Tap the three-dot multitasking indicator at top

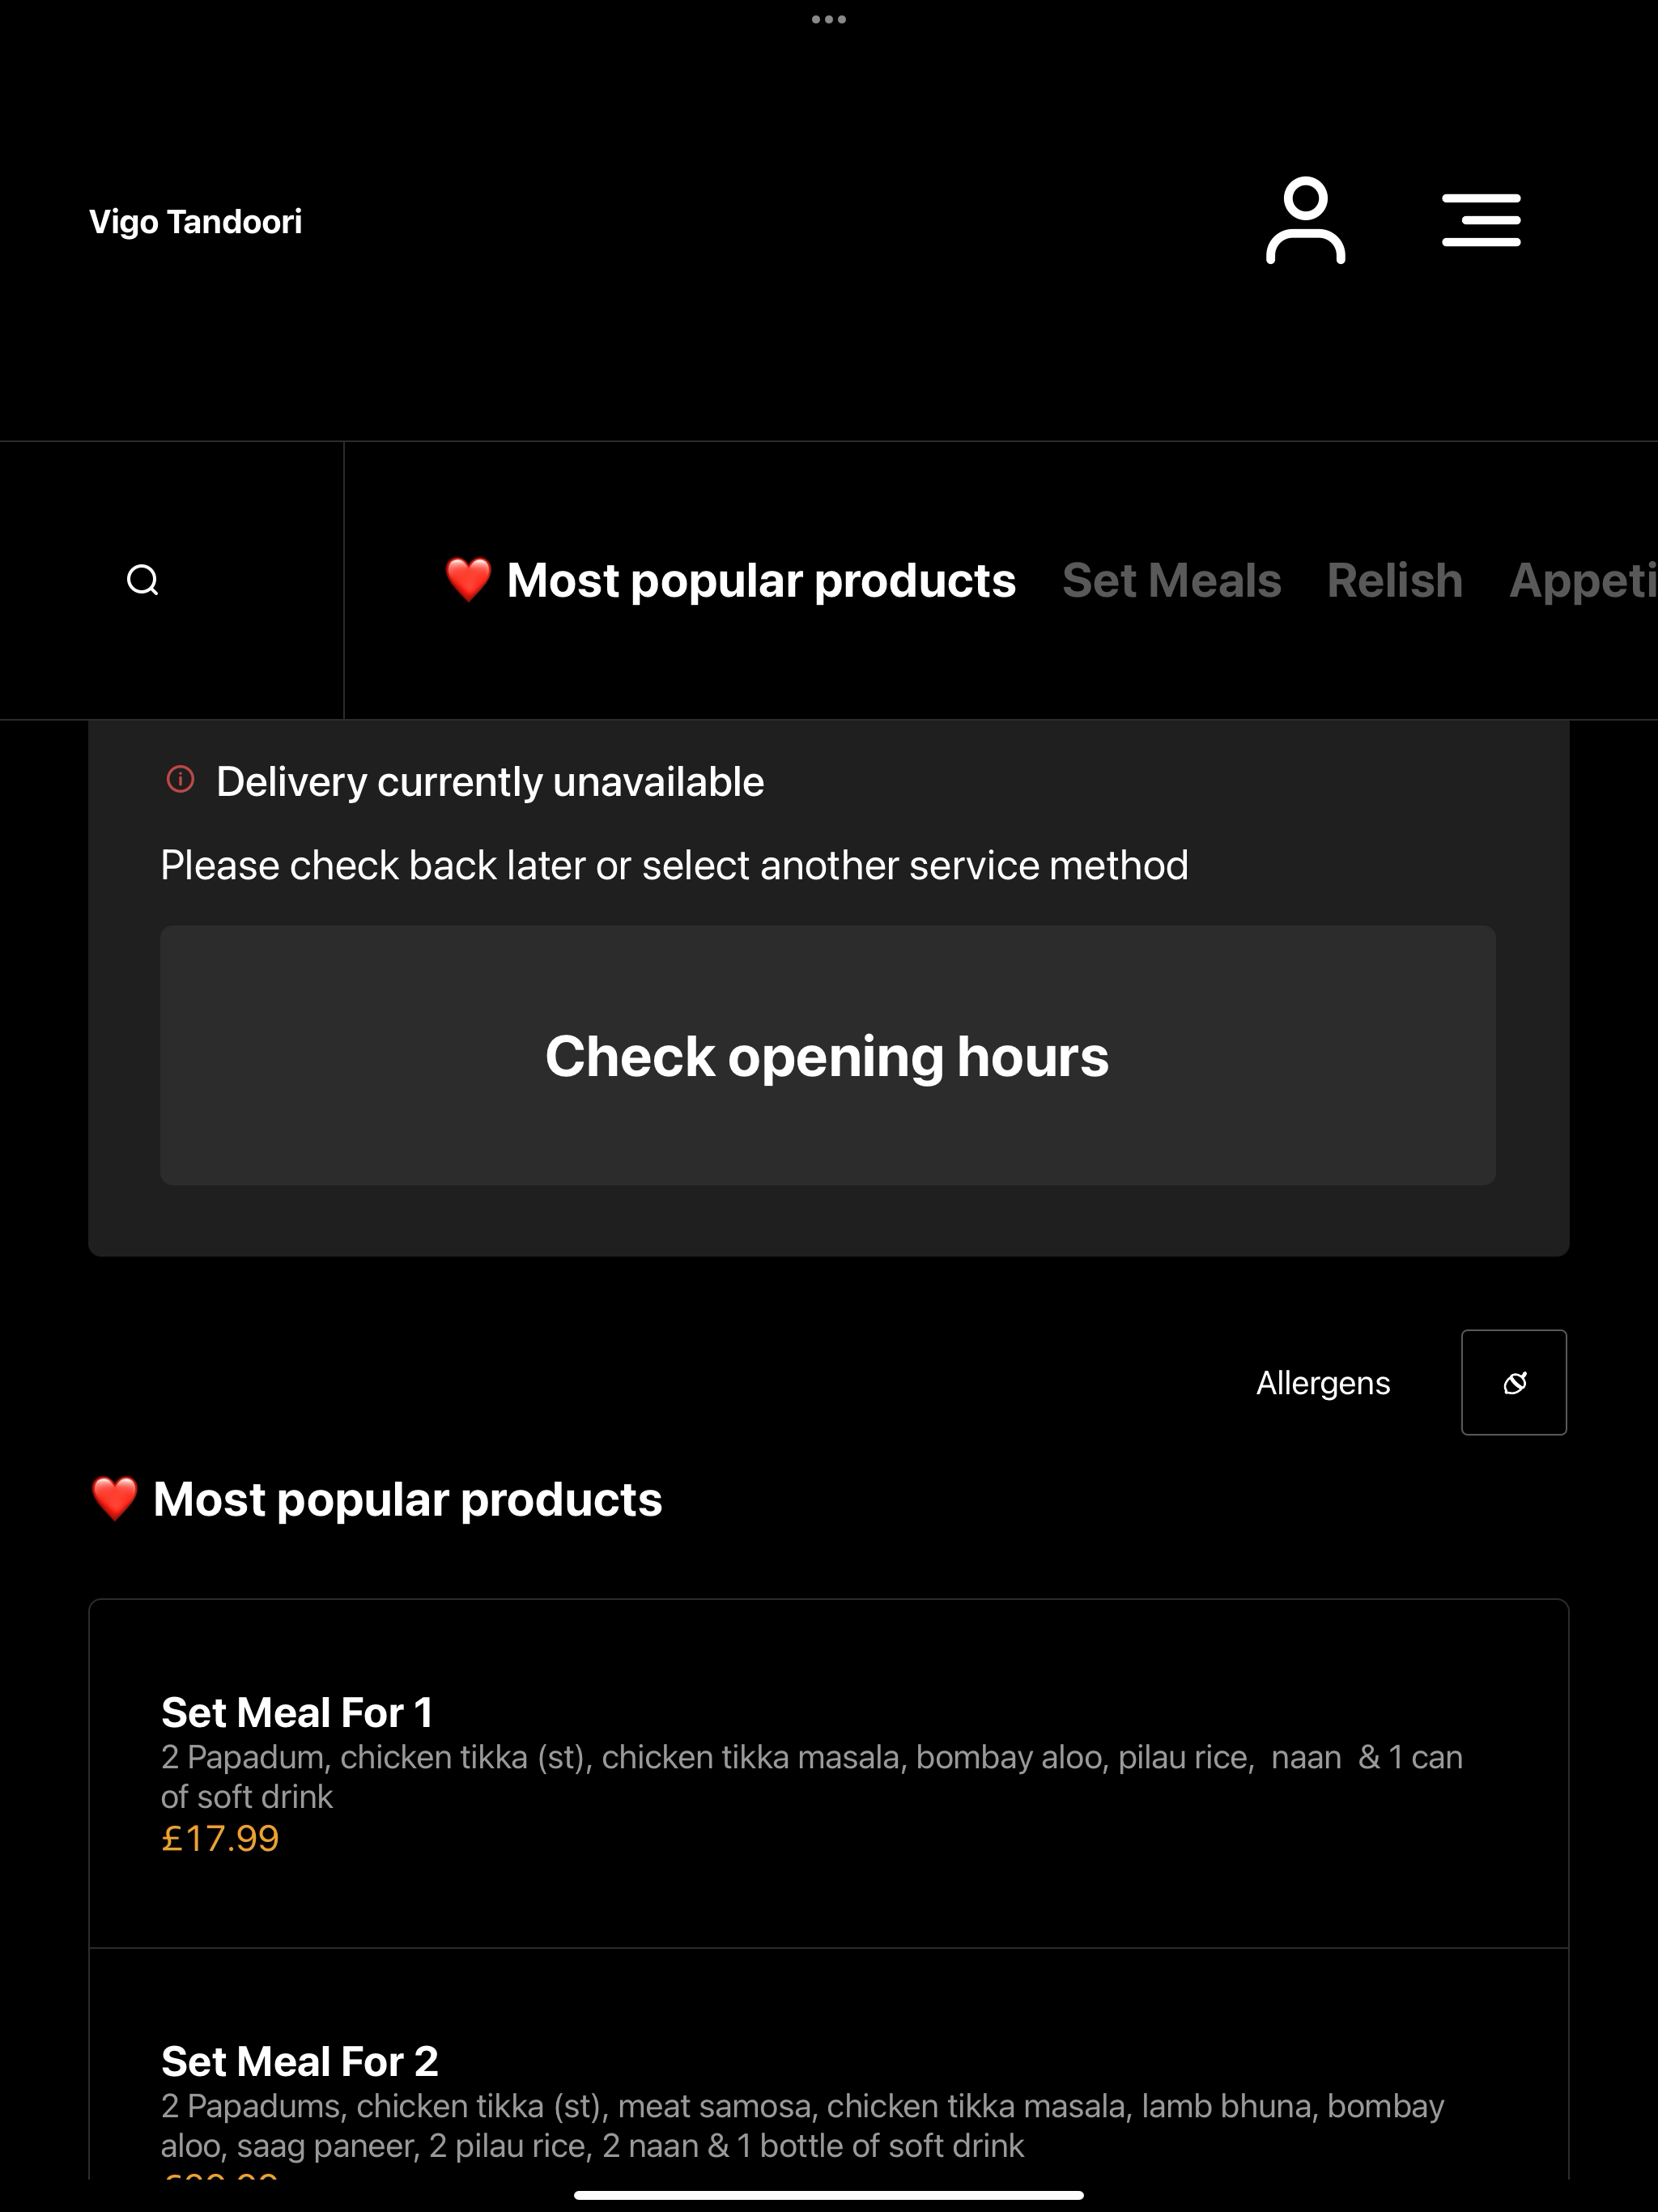(829, 19)
